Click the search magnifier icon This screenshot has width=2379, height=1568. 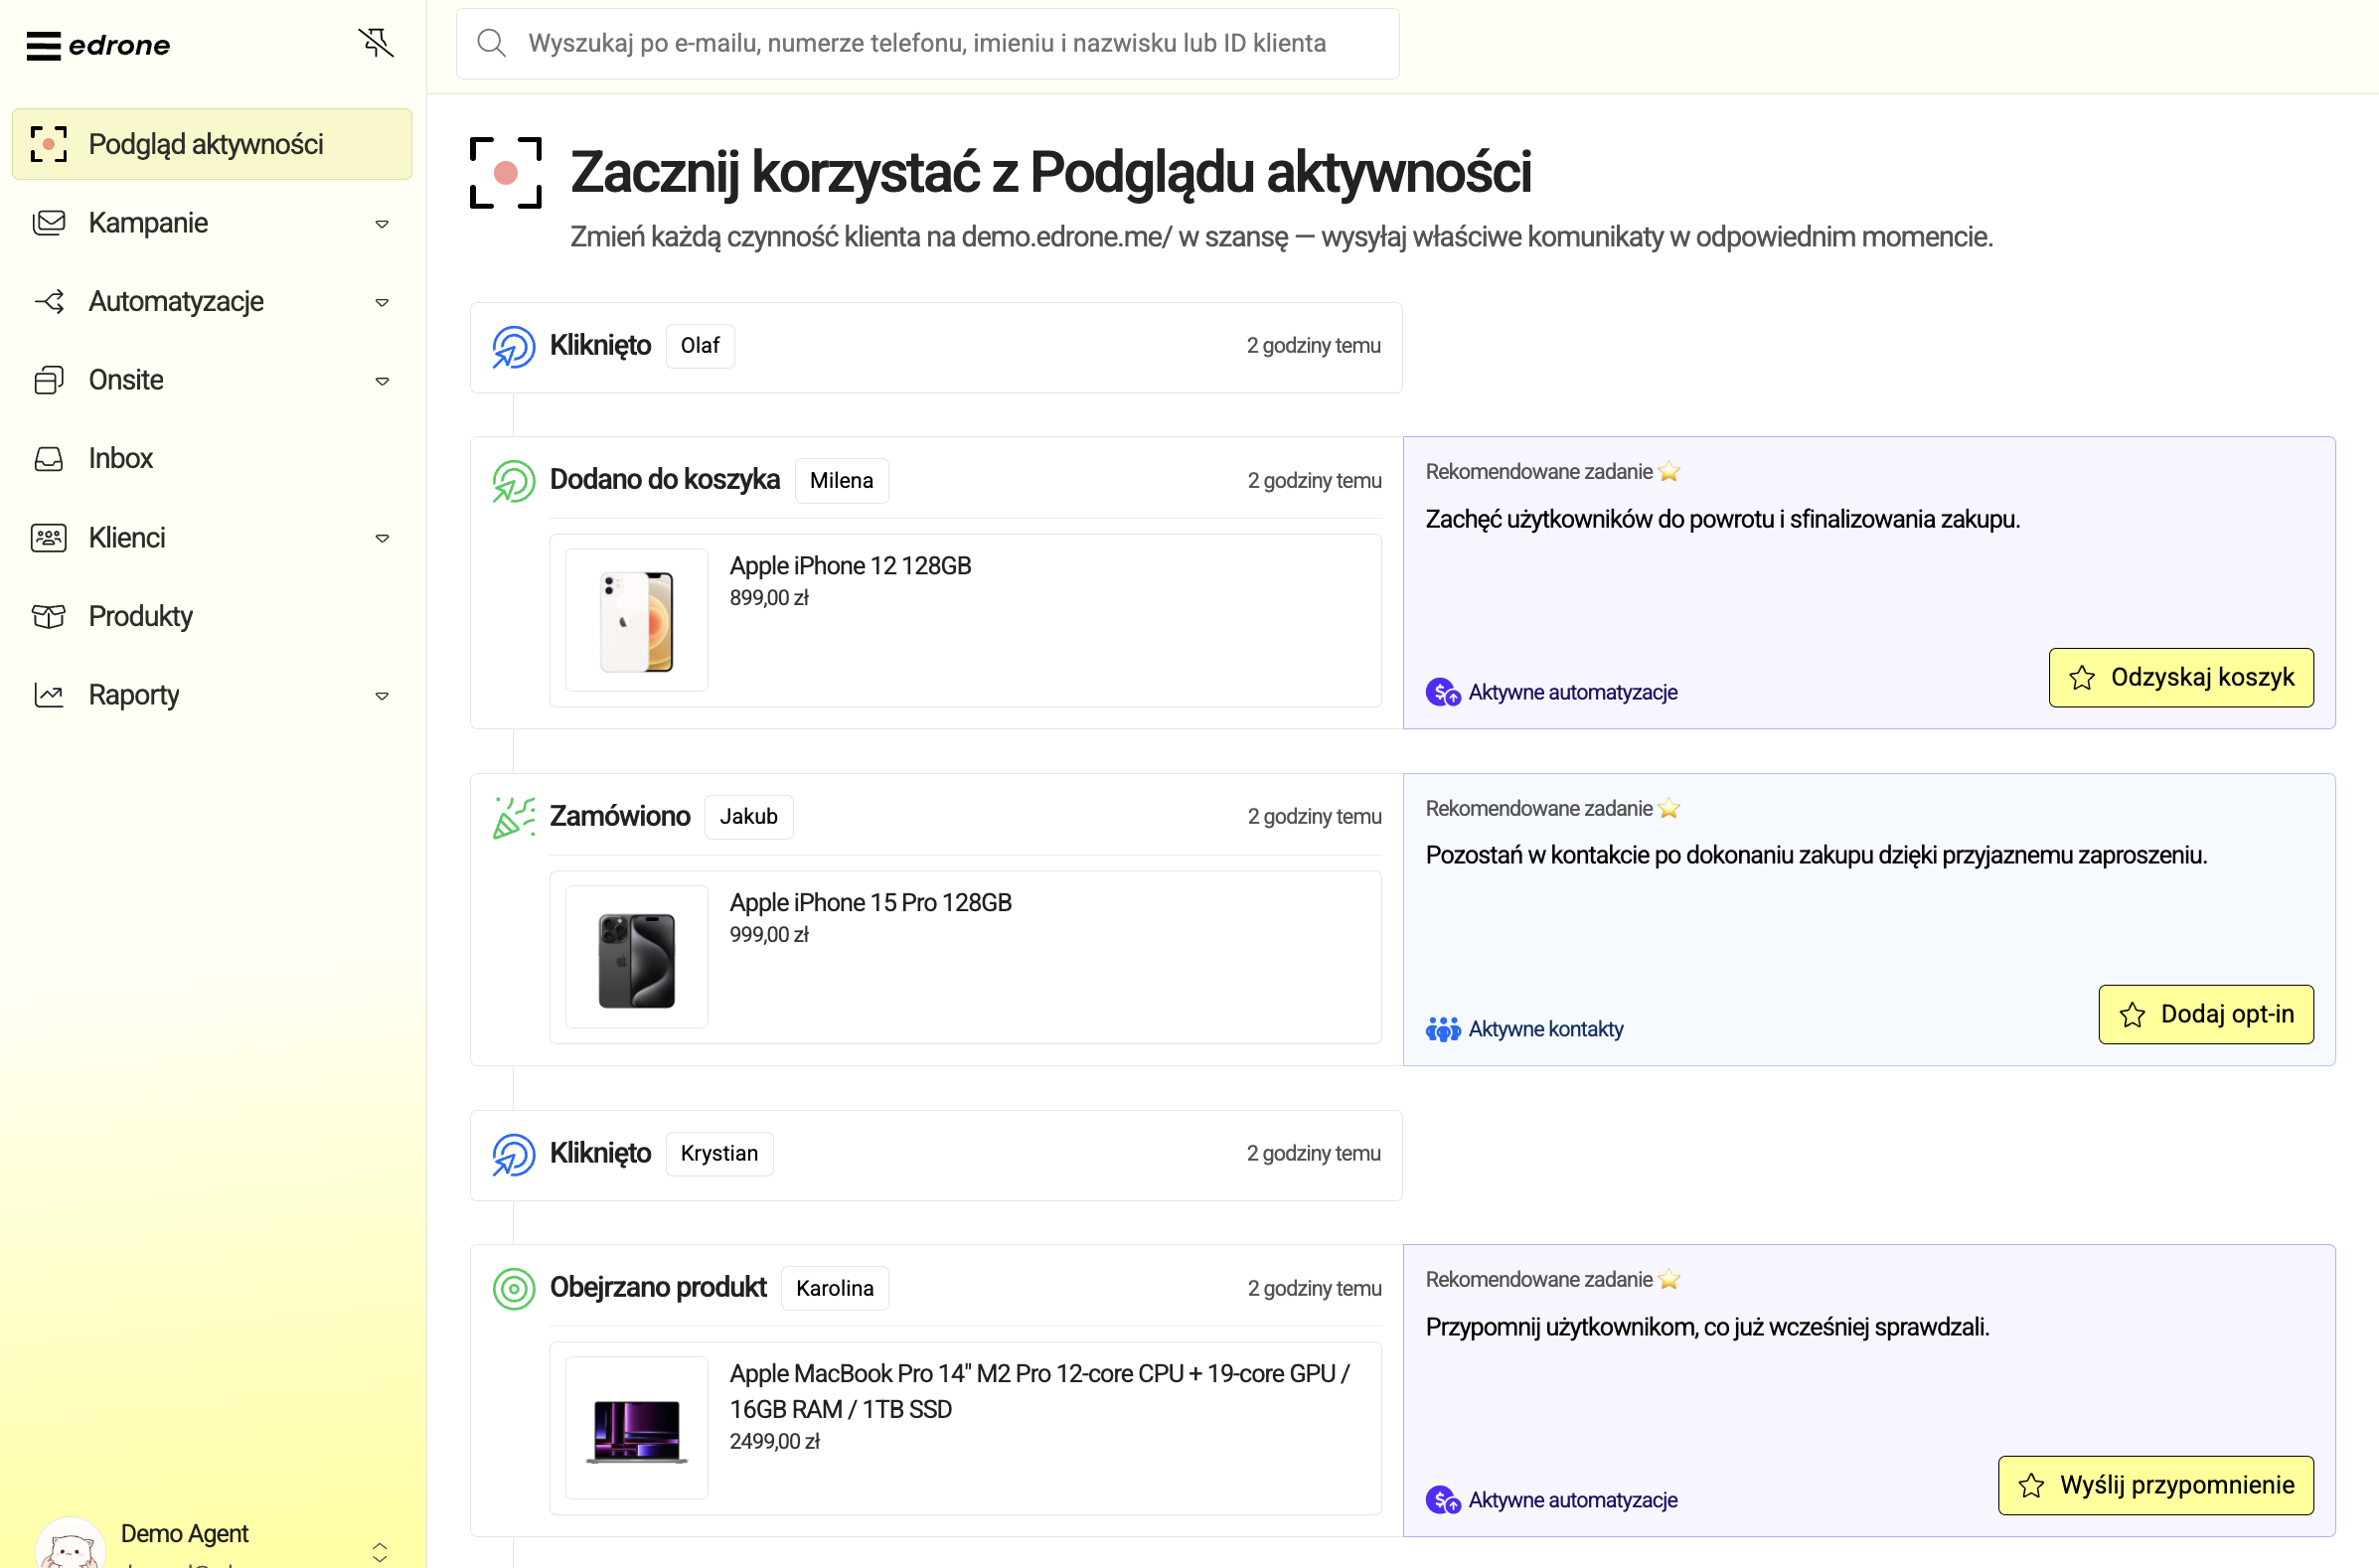[x=491, y=43]
